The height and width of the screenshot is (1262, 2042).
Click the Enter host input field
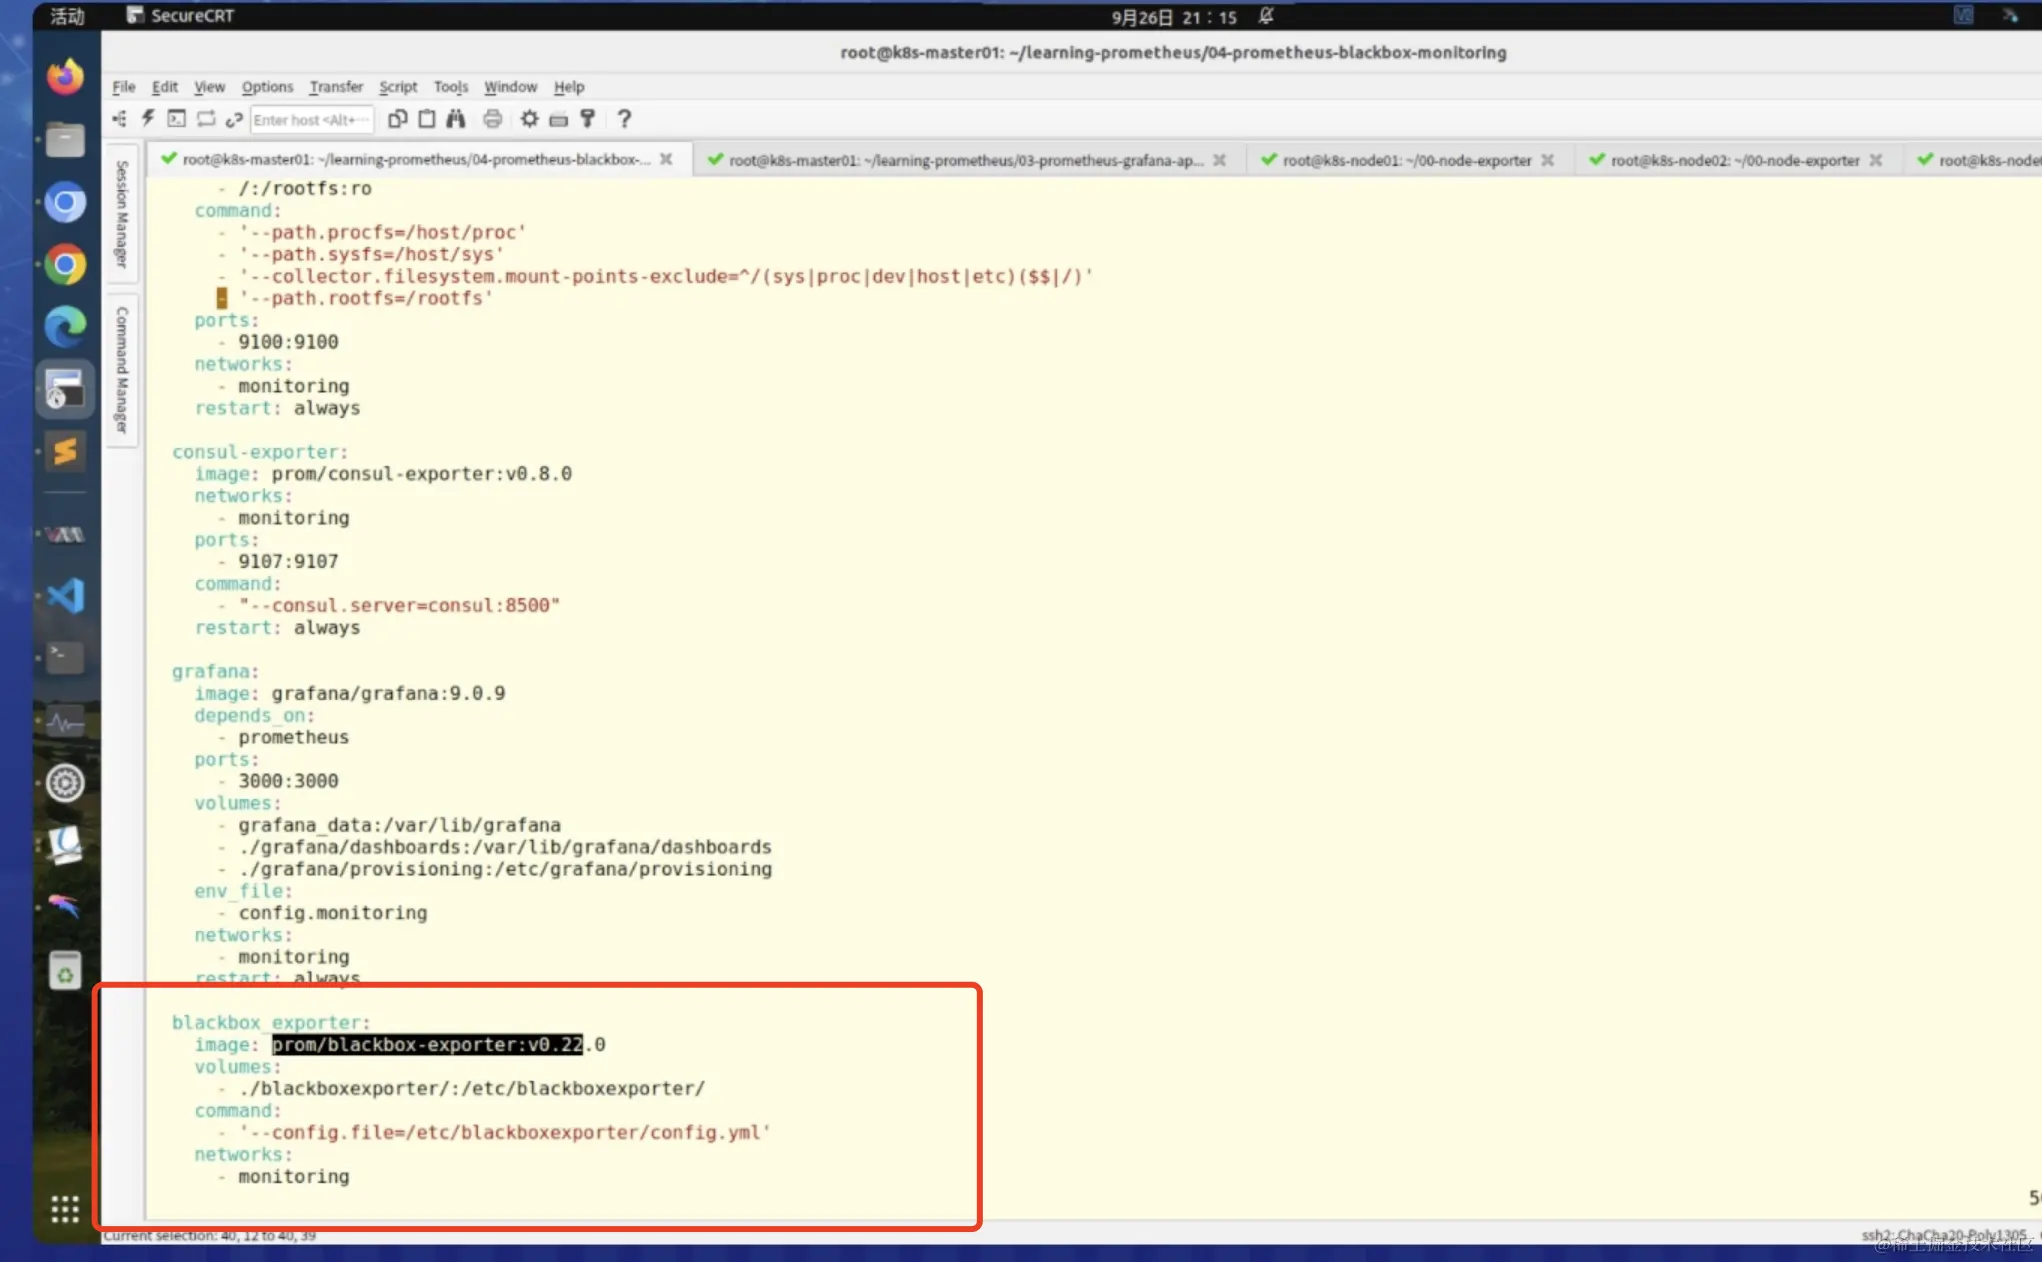pos(310,120)
